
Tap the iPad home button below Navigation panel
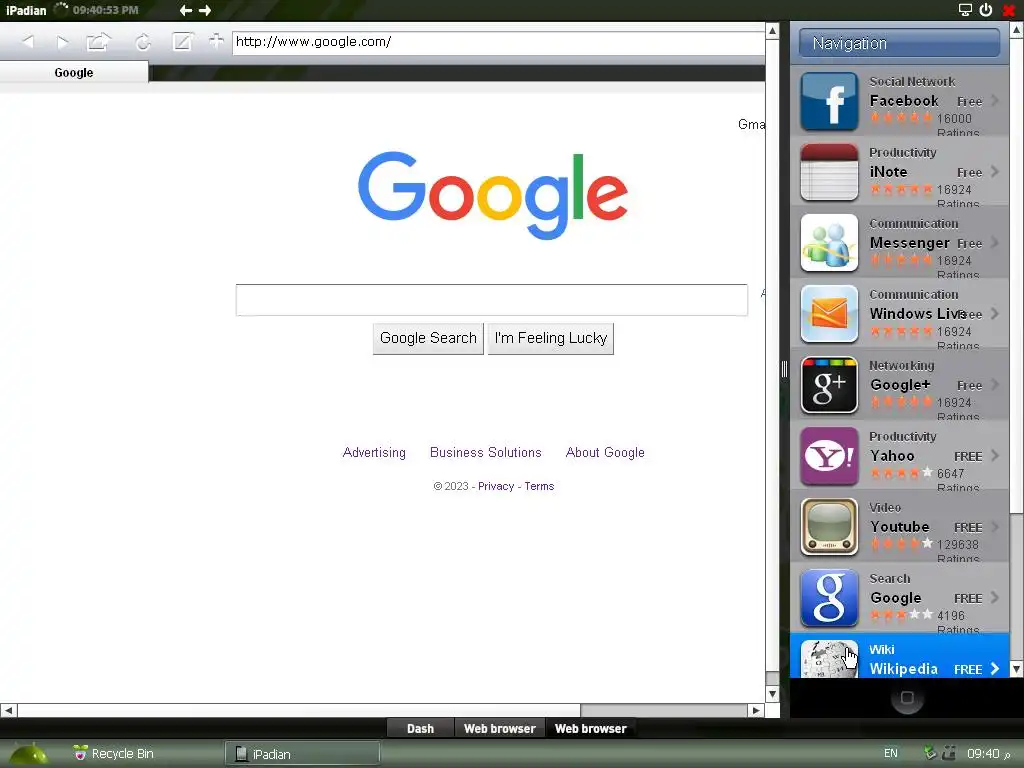(907, 698)
